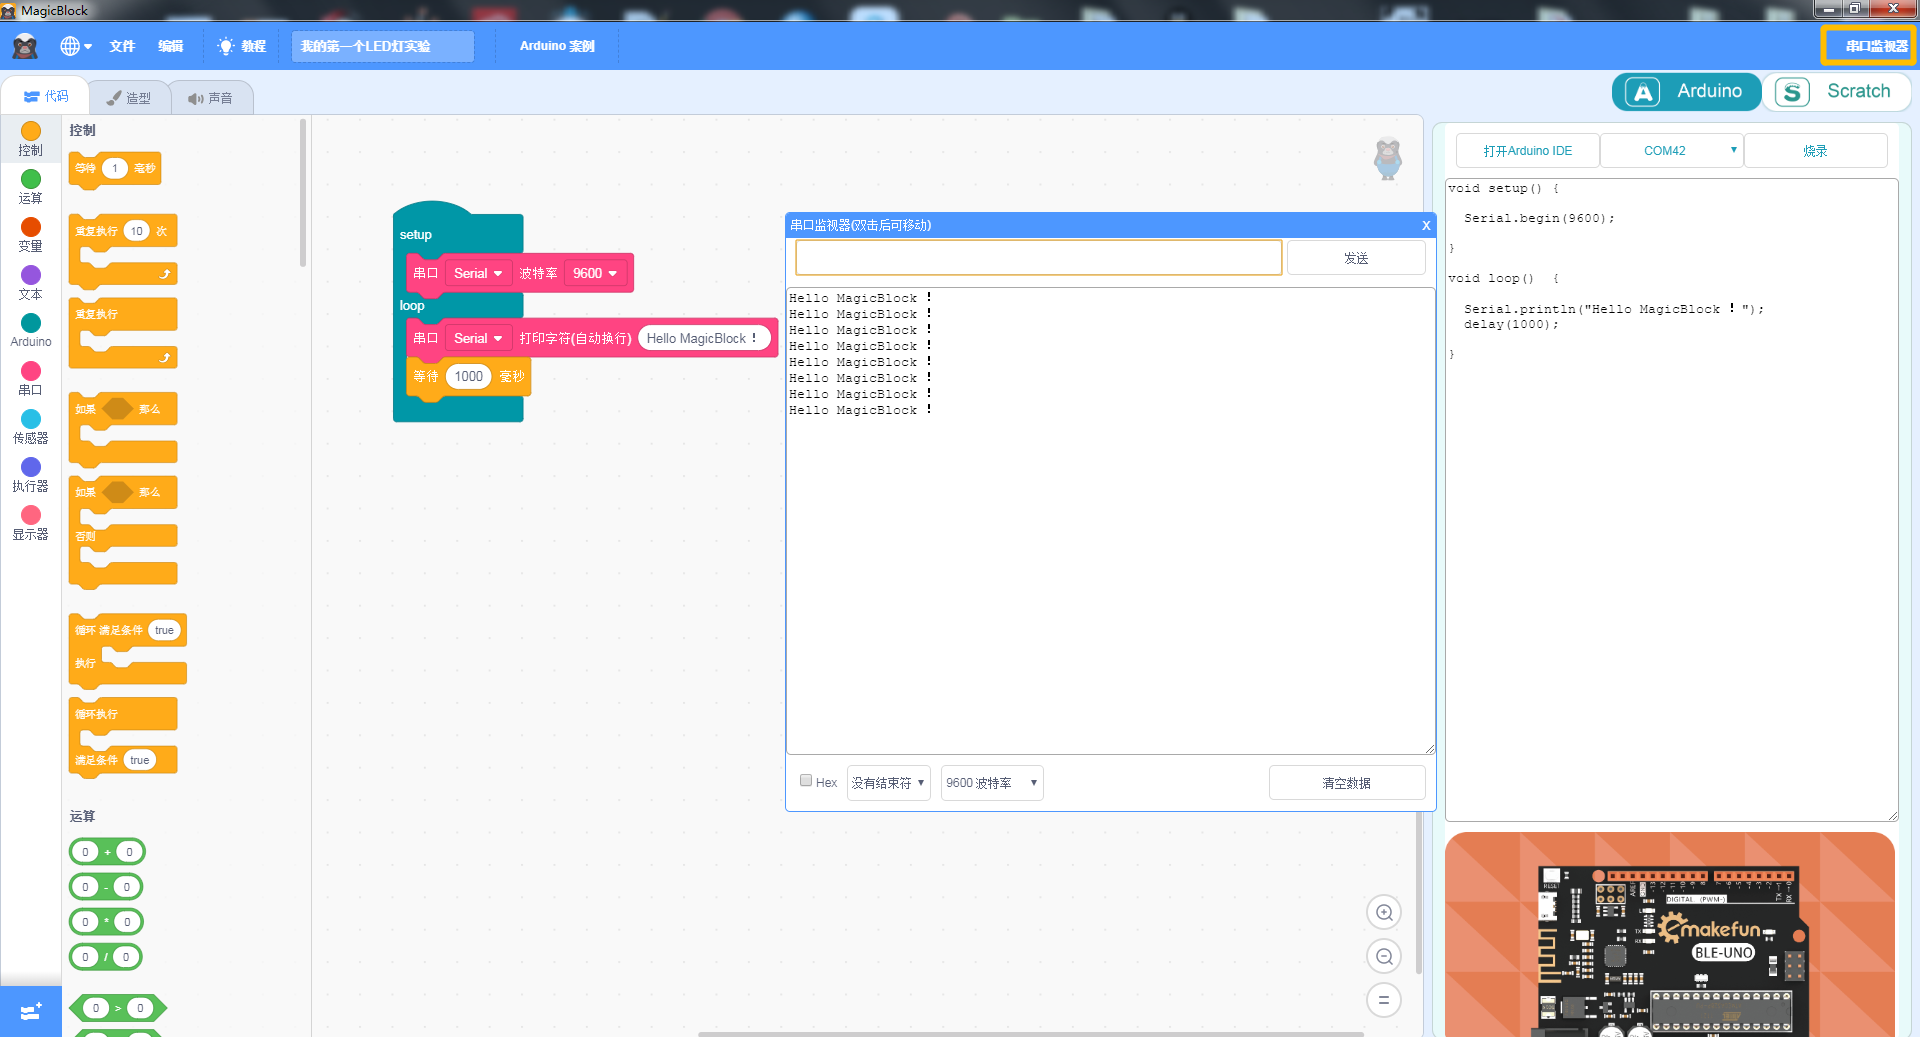Click the 清空数据 clear button

1347,783
